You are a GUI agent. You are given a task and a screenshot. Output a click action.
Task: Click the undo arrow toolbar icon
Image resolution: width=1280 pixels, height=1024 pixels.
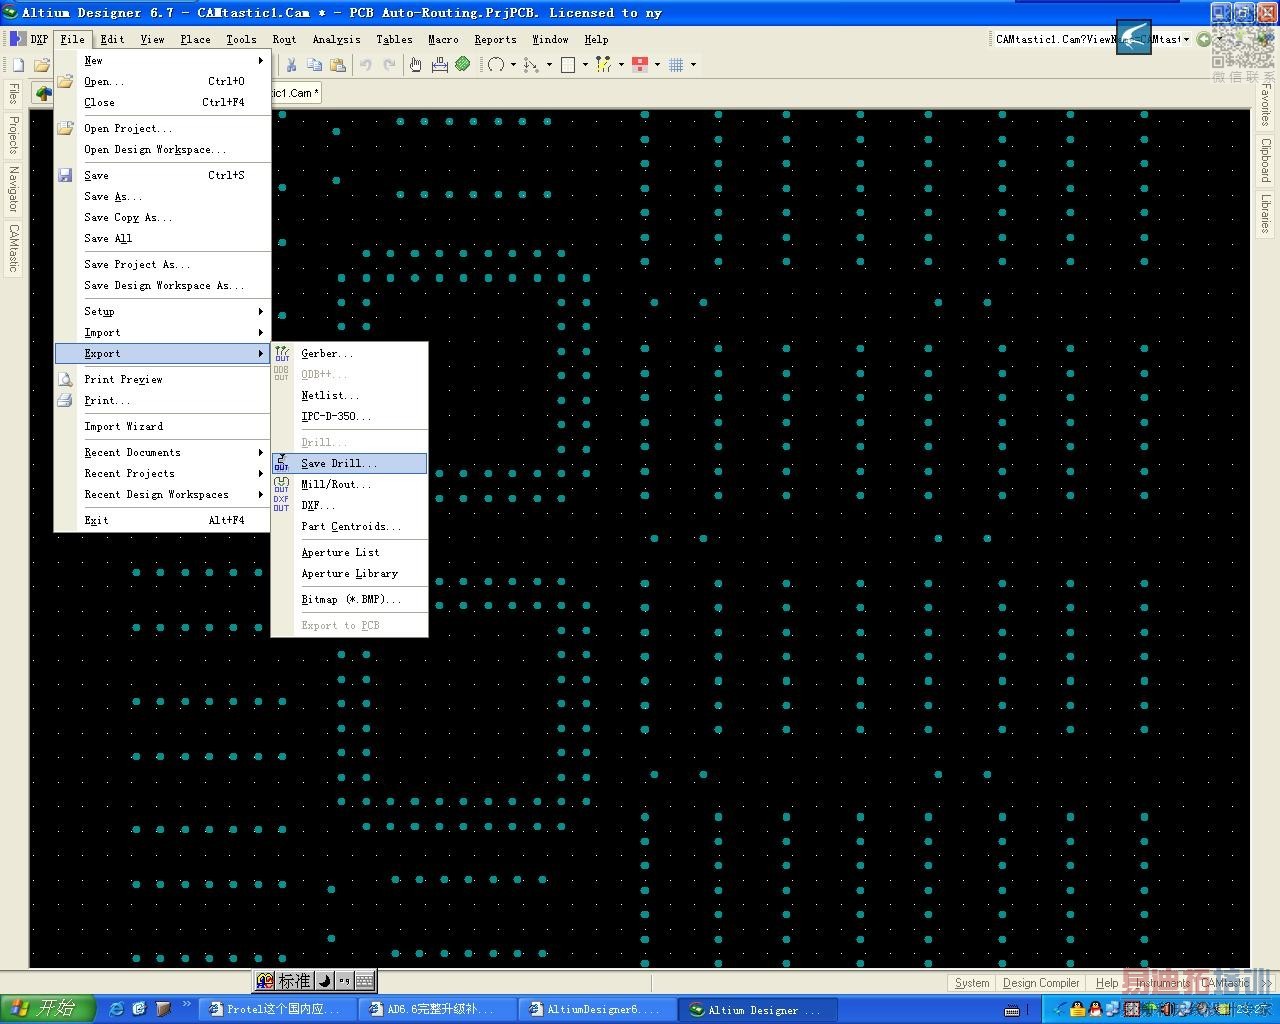pyautogui.click(x=366, y=65)
